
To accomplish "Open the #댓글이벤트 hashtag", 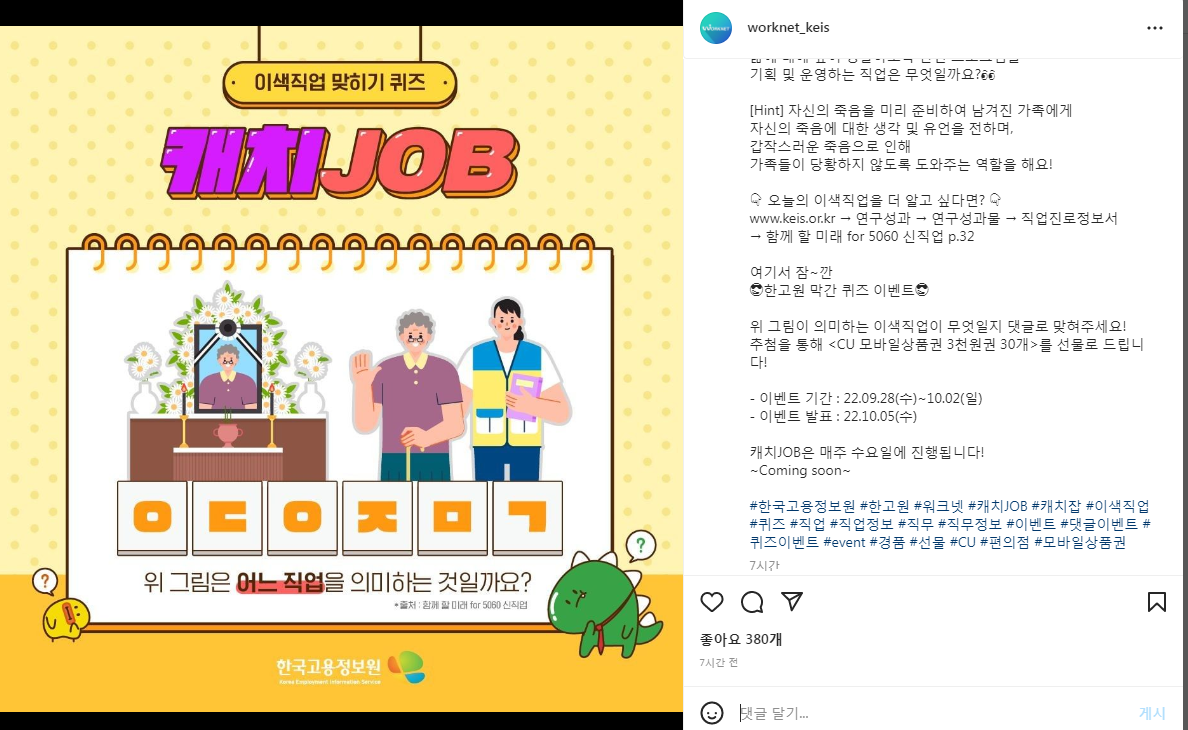I will point(1099,524).
